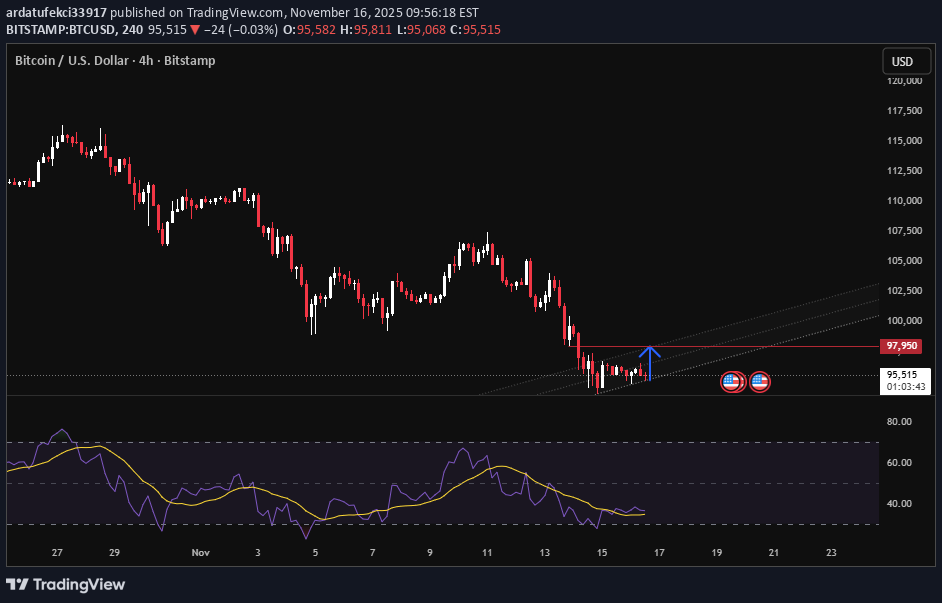The height and width of the screenshot is (603, 942).
Task: Click the left US flag economic event icon
Action: point(731,381)
